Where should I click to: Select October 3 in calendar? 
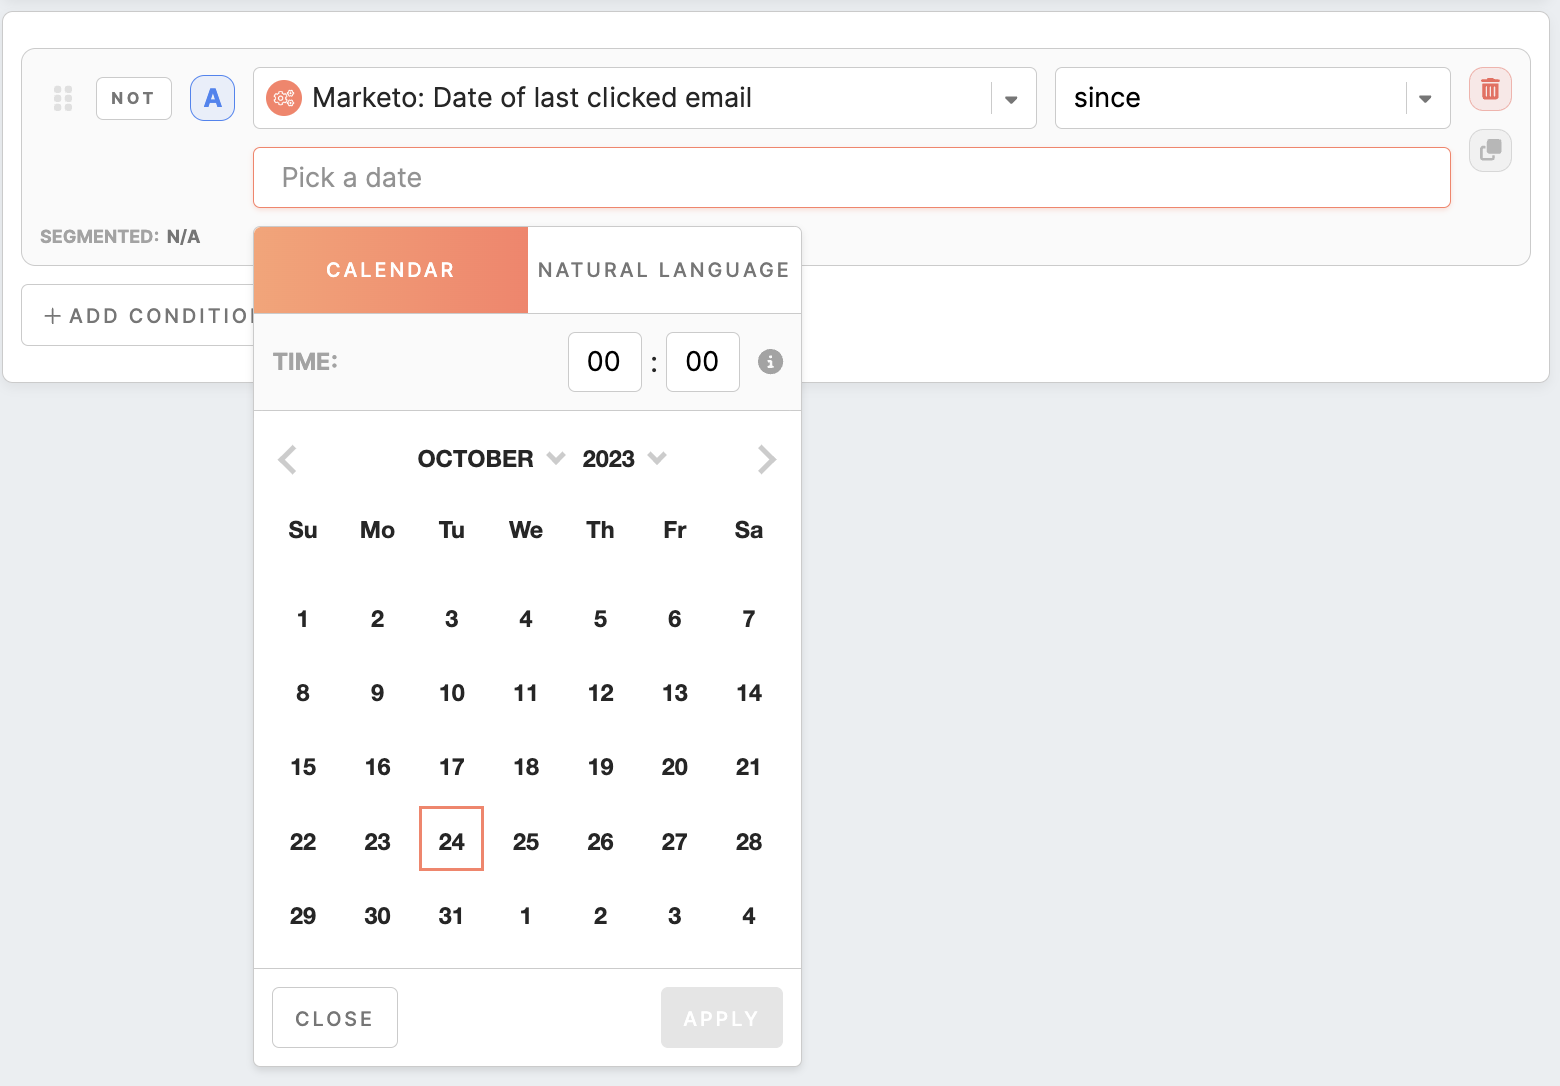pyautogui.click(x=452, y=619)
